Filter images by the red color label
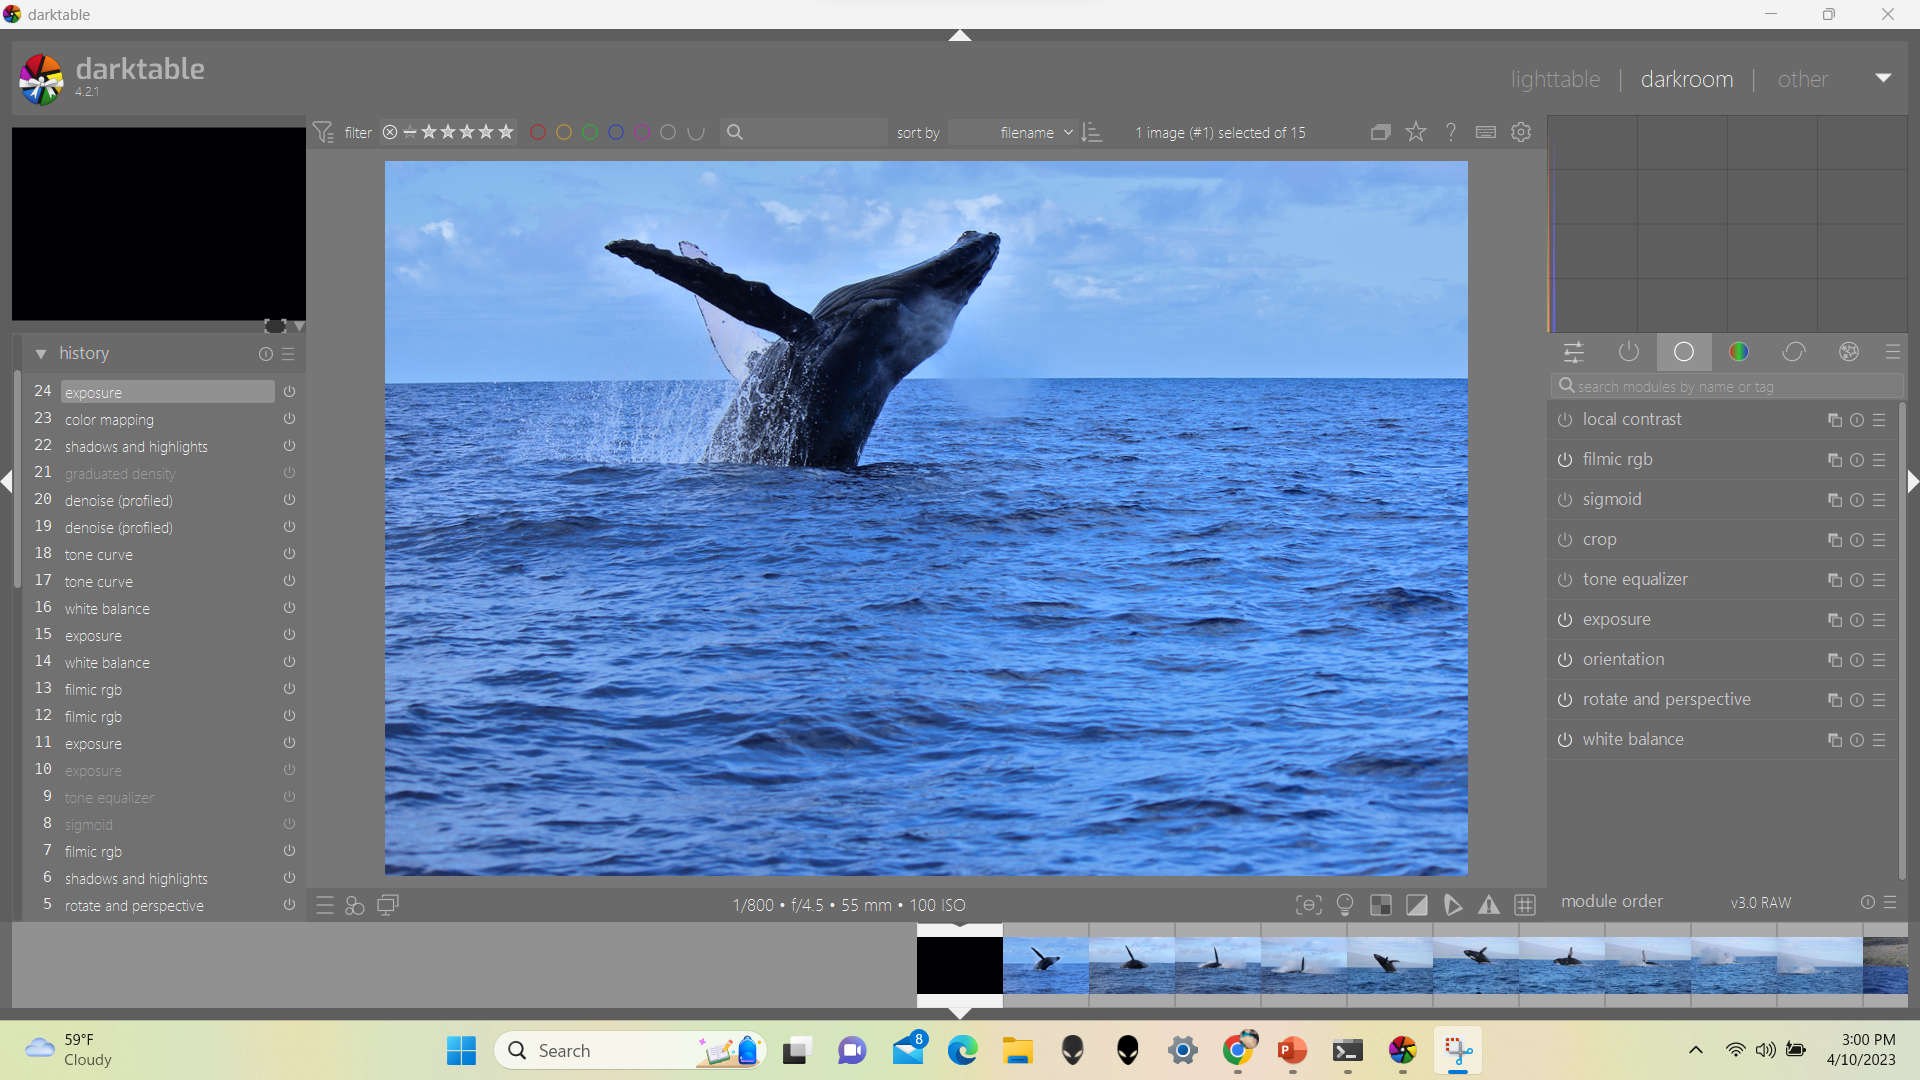The height and width of the screenshot is (1080, 1920). point(538,132)
